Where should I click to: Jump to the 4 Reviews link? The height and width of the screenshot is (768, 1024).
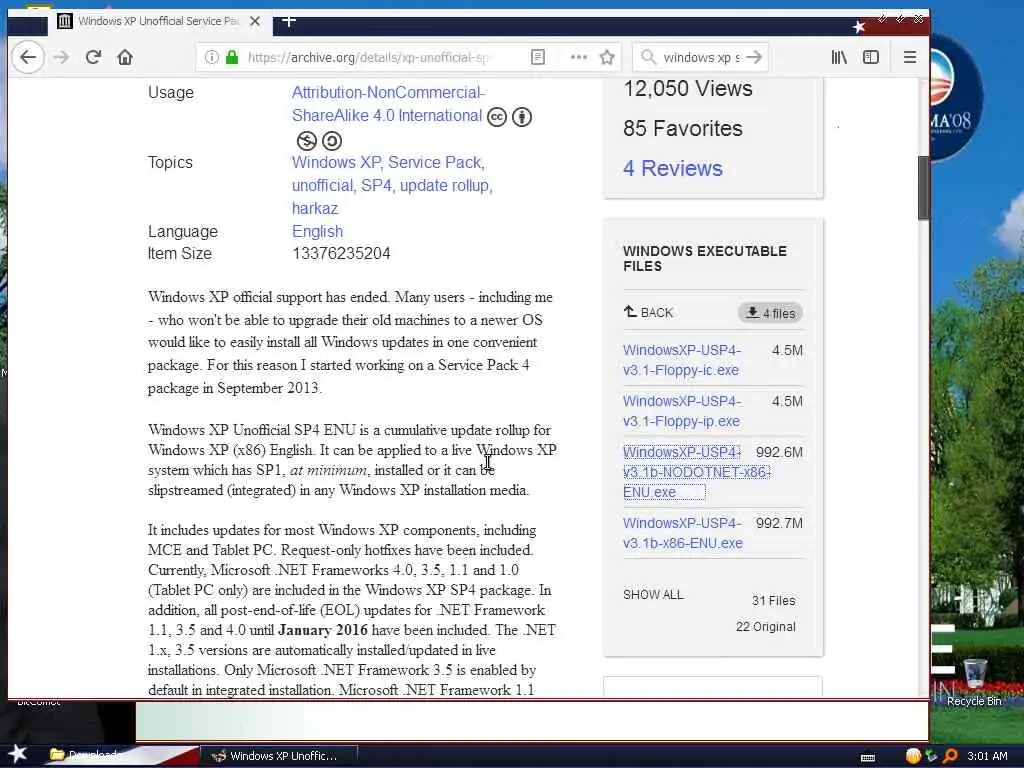pyautogui.click(x=673, y=168)
